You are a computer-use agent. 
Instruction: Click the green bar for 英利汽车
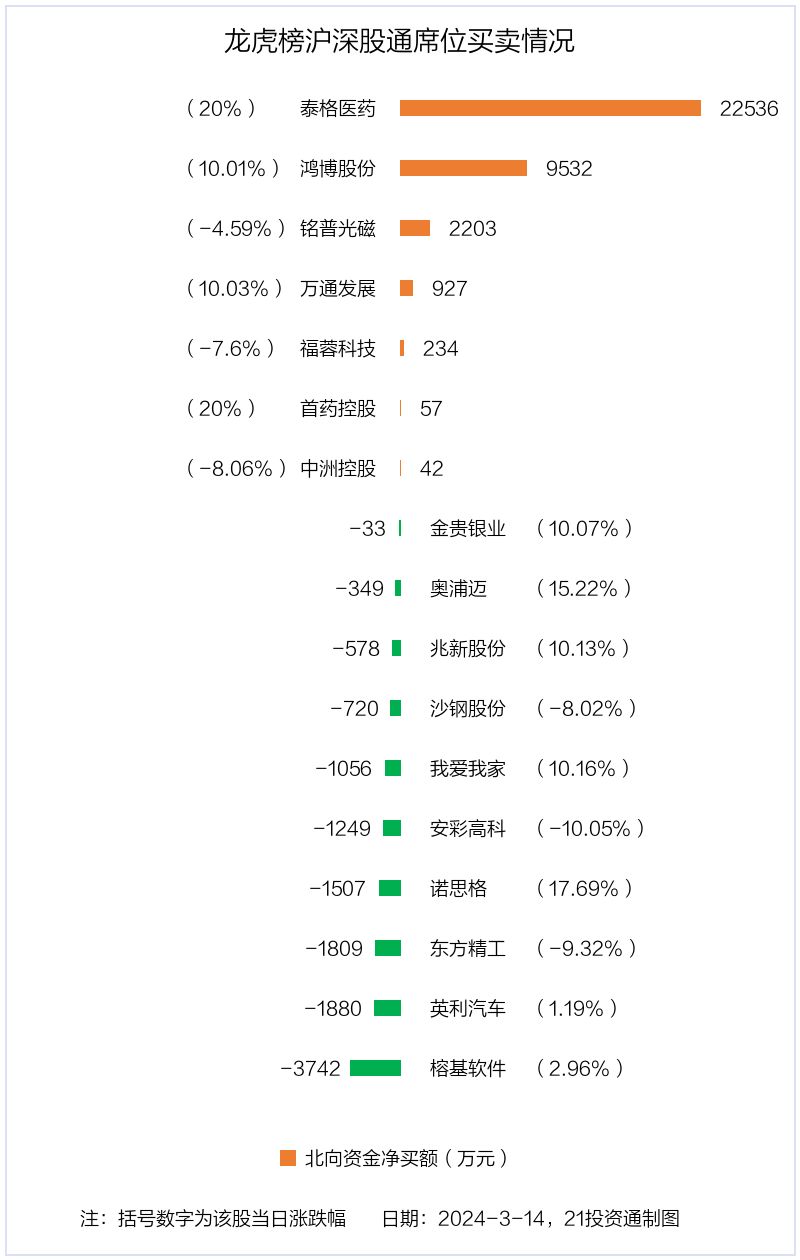coord(387,1008)
